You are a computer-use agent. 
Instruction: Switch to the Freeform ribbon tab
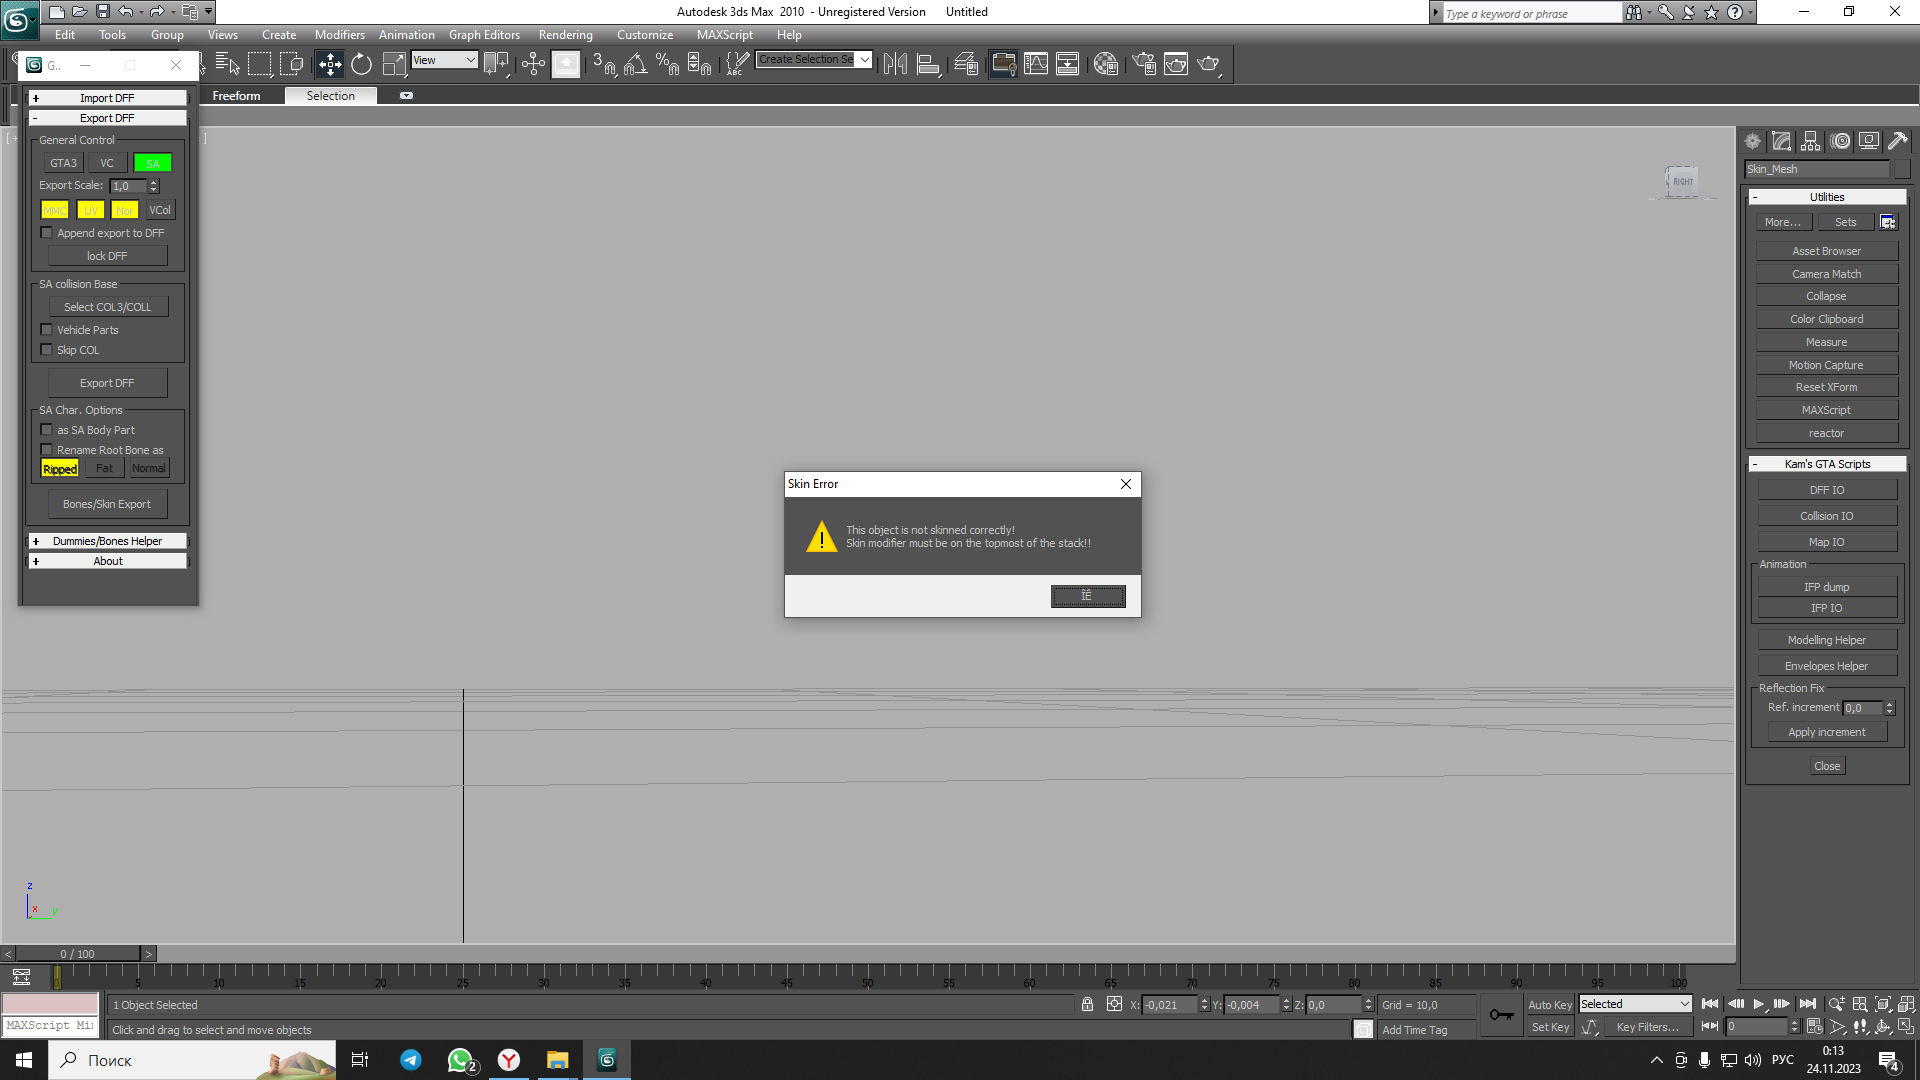pos(236,96)
